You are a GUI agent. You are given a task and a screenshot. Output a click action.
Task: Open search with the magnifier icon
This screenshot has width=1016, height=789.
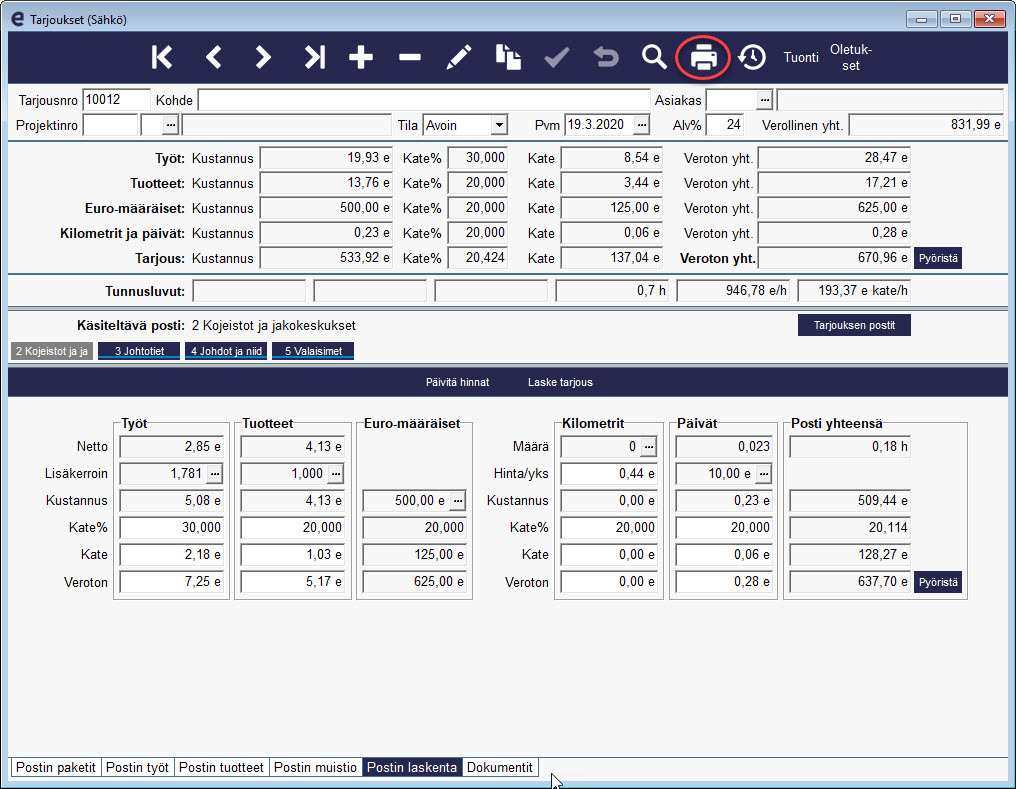(654, 58)
